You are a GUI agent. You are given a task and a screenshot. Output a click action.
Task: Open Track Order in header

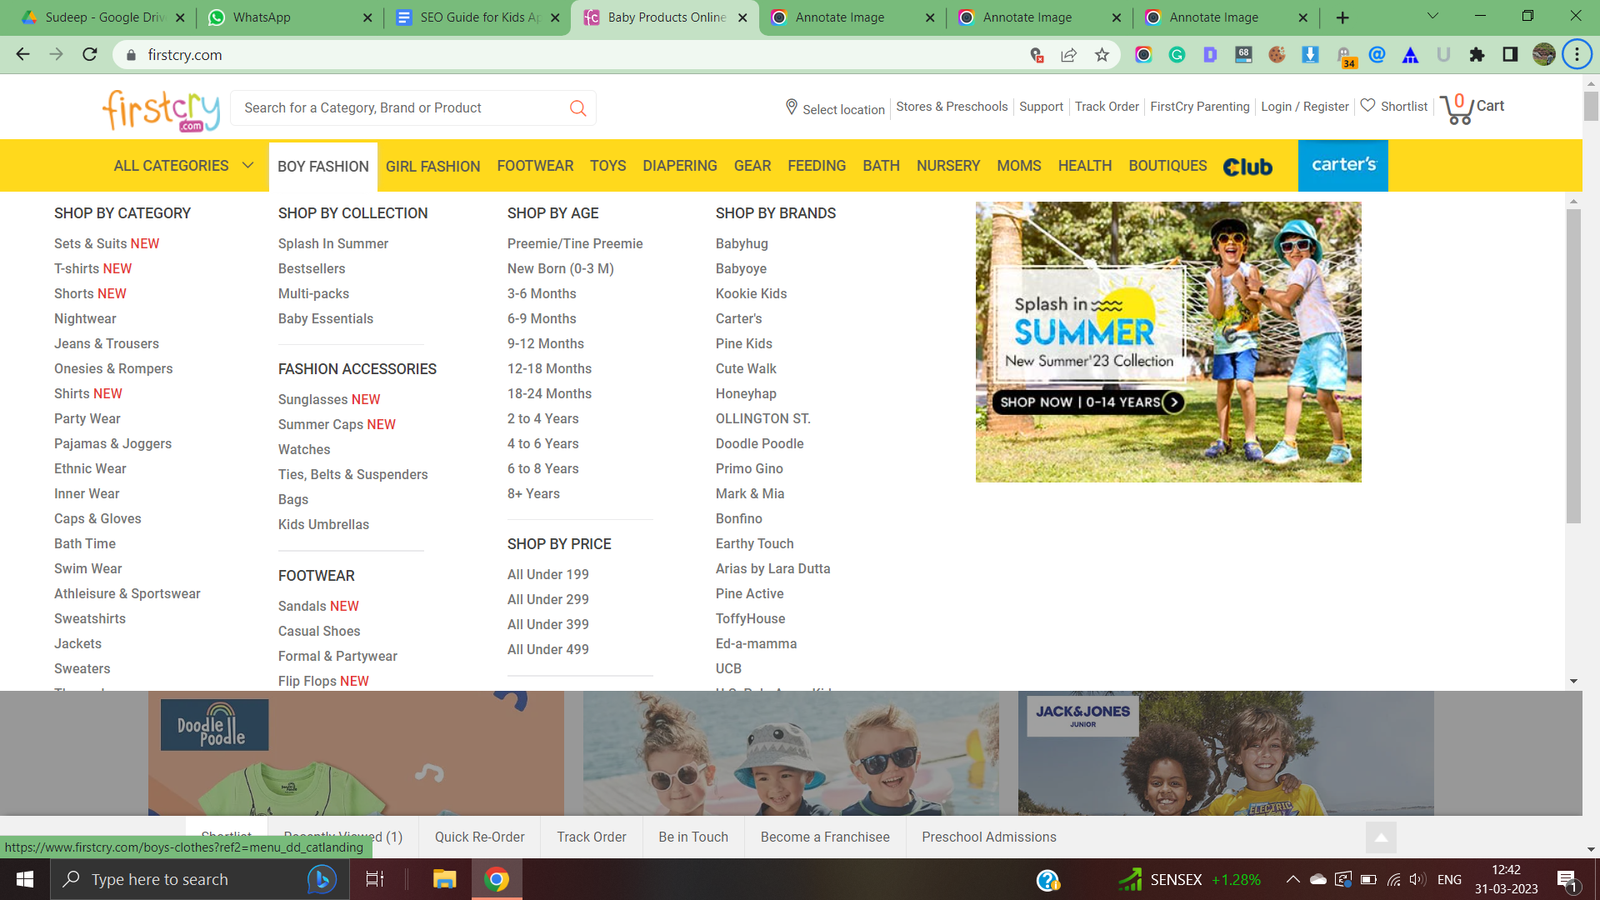tap(1106, 106)
